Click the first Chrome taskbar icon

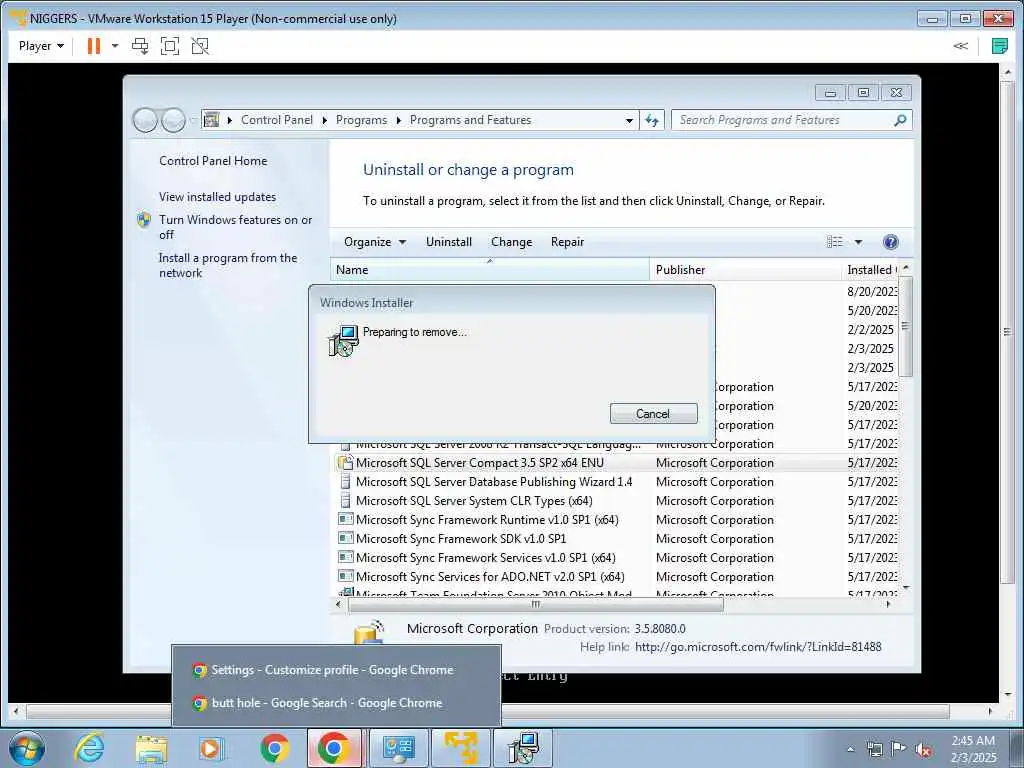click(274, 748)
